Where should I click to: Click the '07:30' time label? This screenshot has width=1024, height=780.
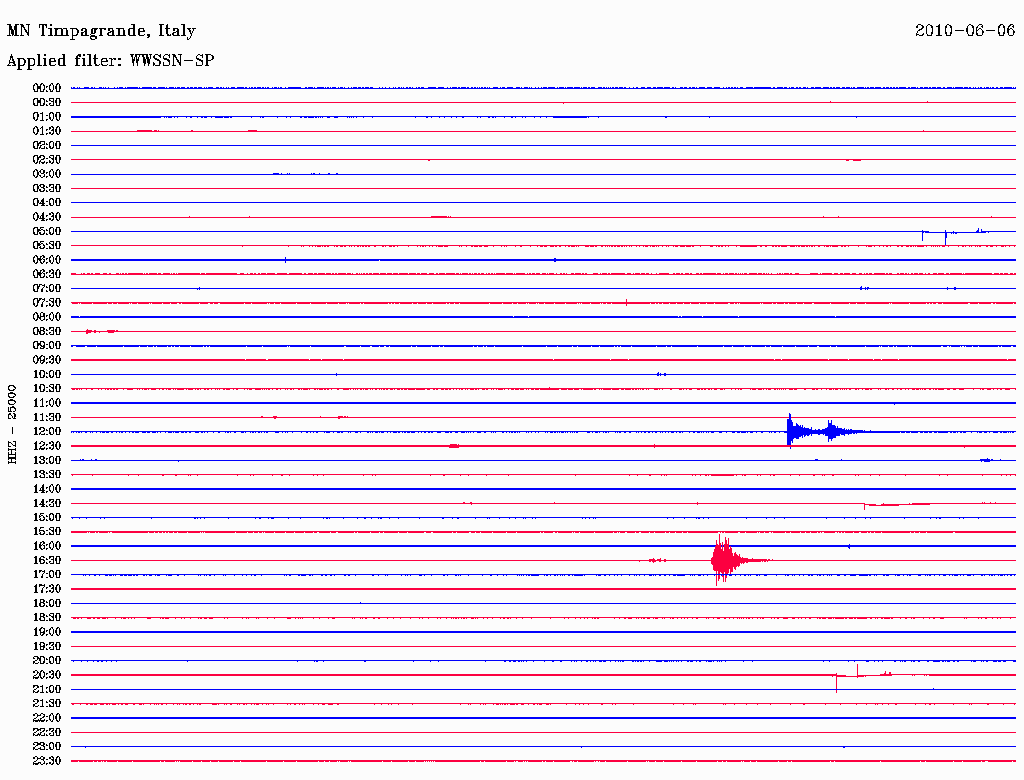point(47,302)
